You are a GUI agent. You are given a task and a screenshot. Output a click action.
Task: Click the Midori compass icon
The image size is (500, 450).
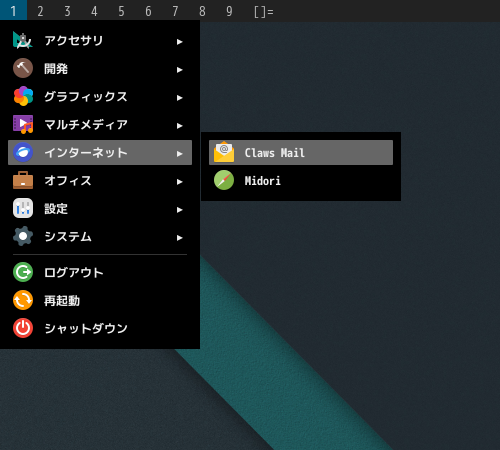(x=224, y=180)
